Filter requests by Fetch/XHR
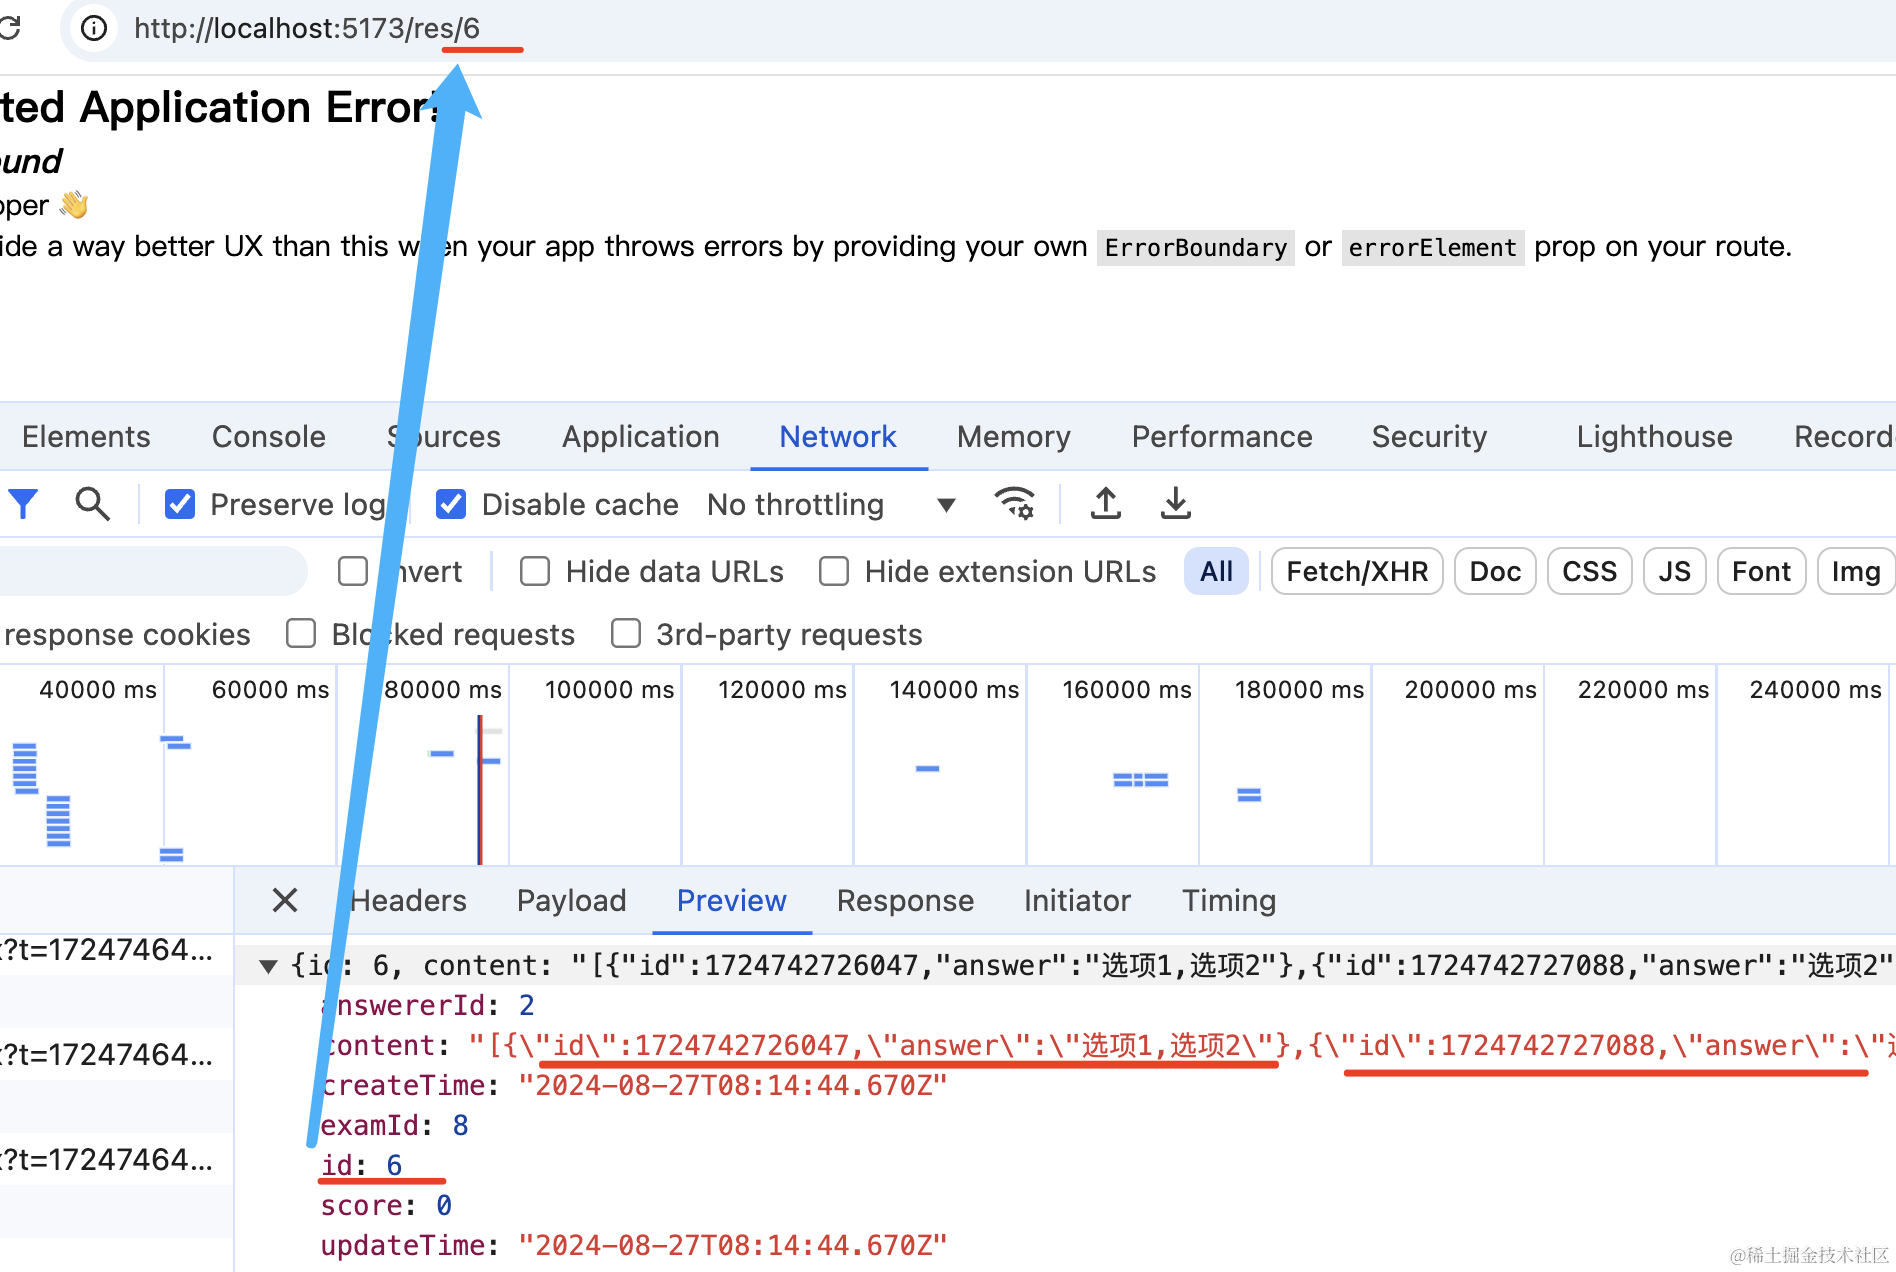This screenshot has width=1896, height=1272. point(1357,571)
